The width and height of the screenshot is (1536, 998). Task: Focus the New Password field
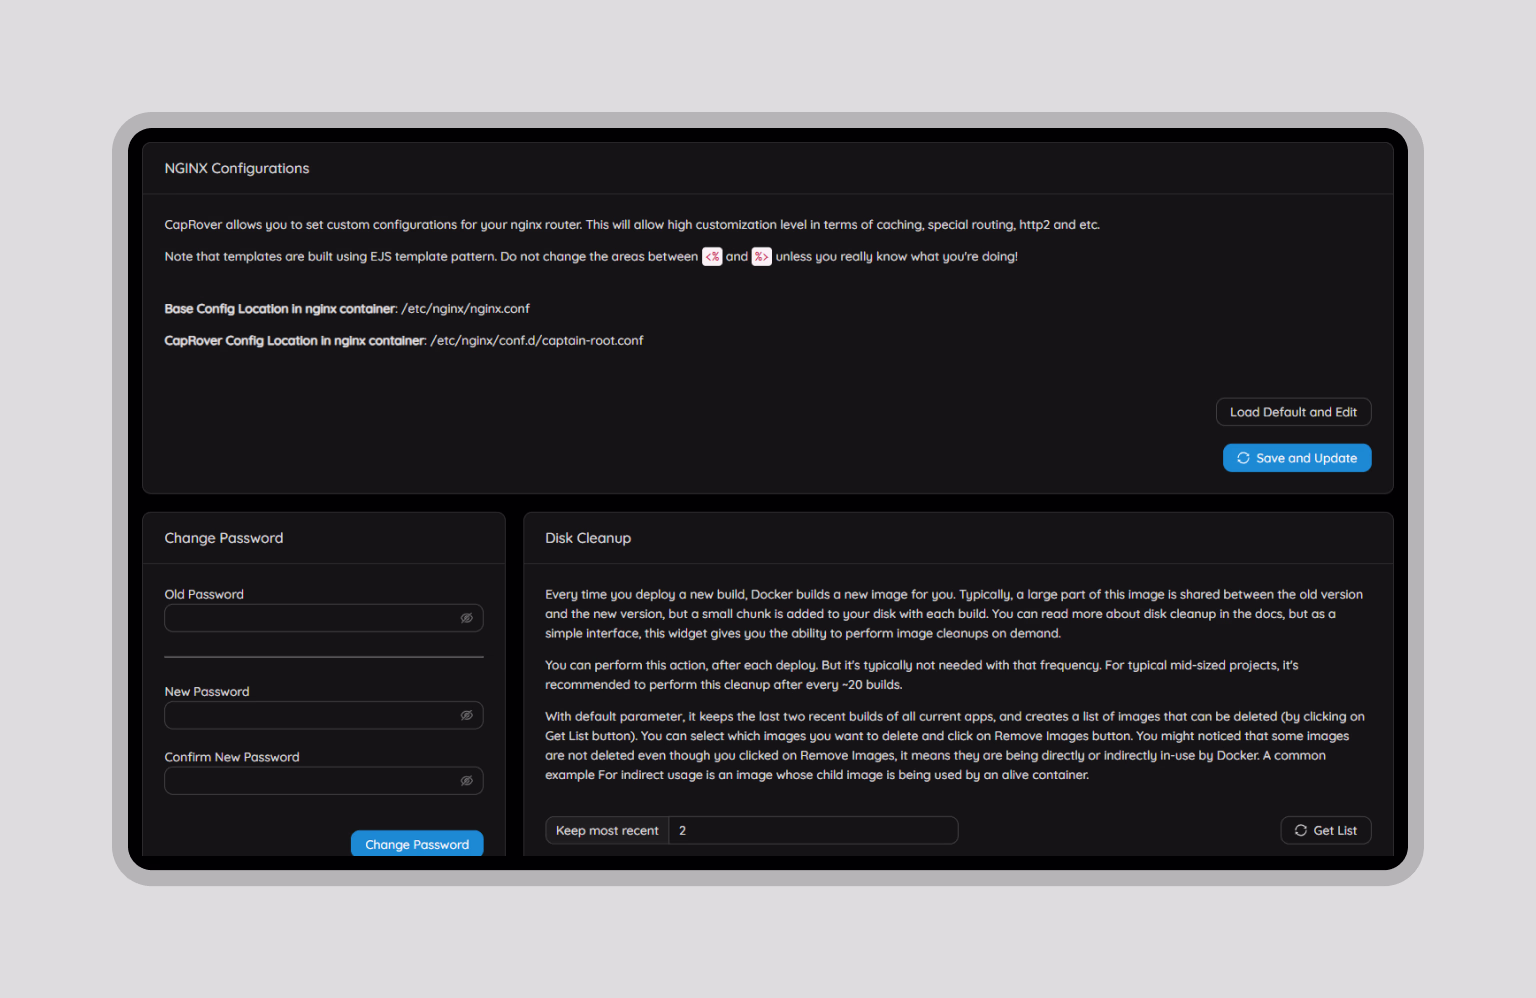point(324,715)
